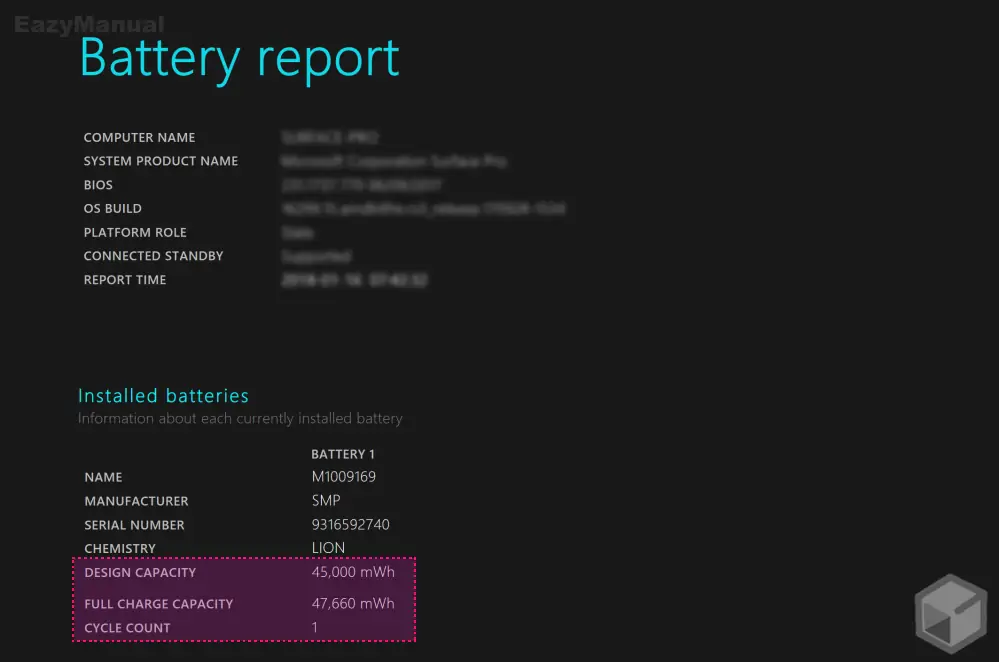Select the battery table's standalone "NAME" label
Screen dimensions: 999x662
click(103, 477)
